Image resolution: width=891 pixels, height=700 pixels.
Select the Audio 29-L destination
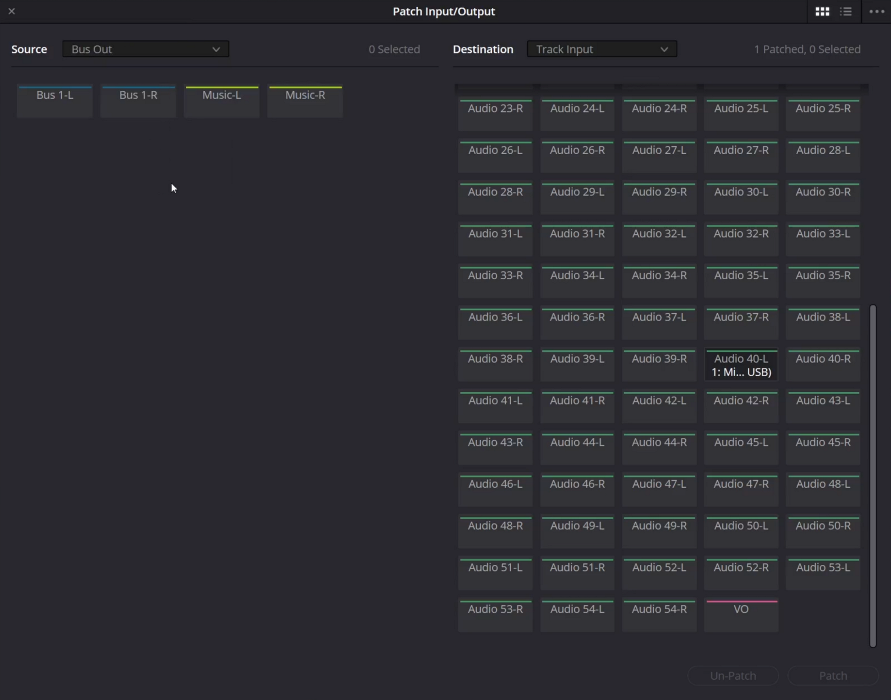pos(577,198)
